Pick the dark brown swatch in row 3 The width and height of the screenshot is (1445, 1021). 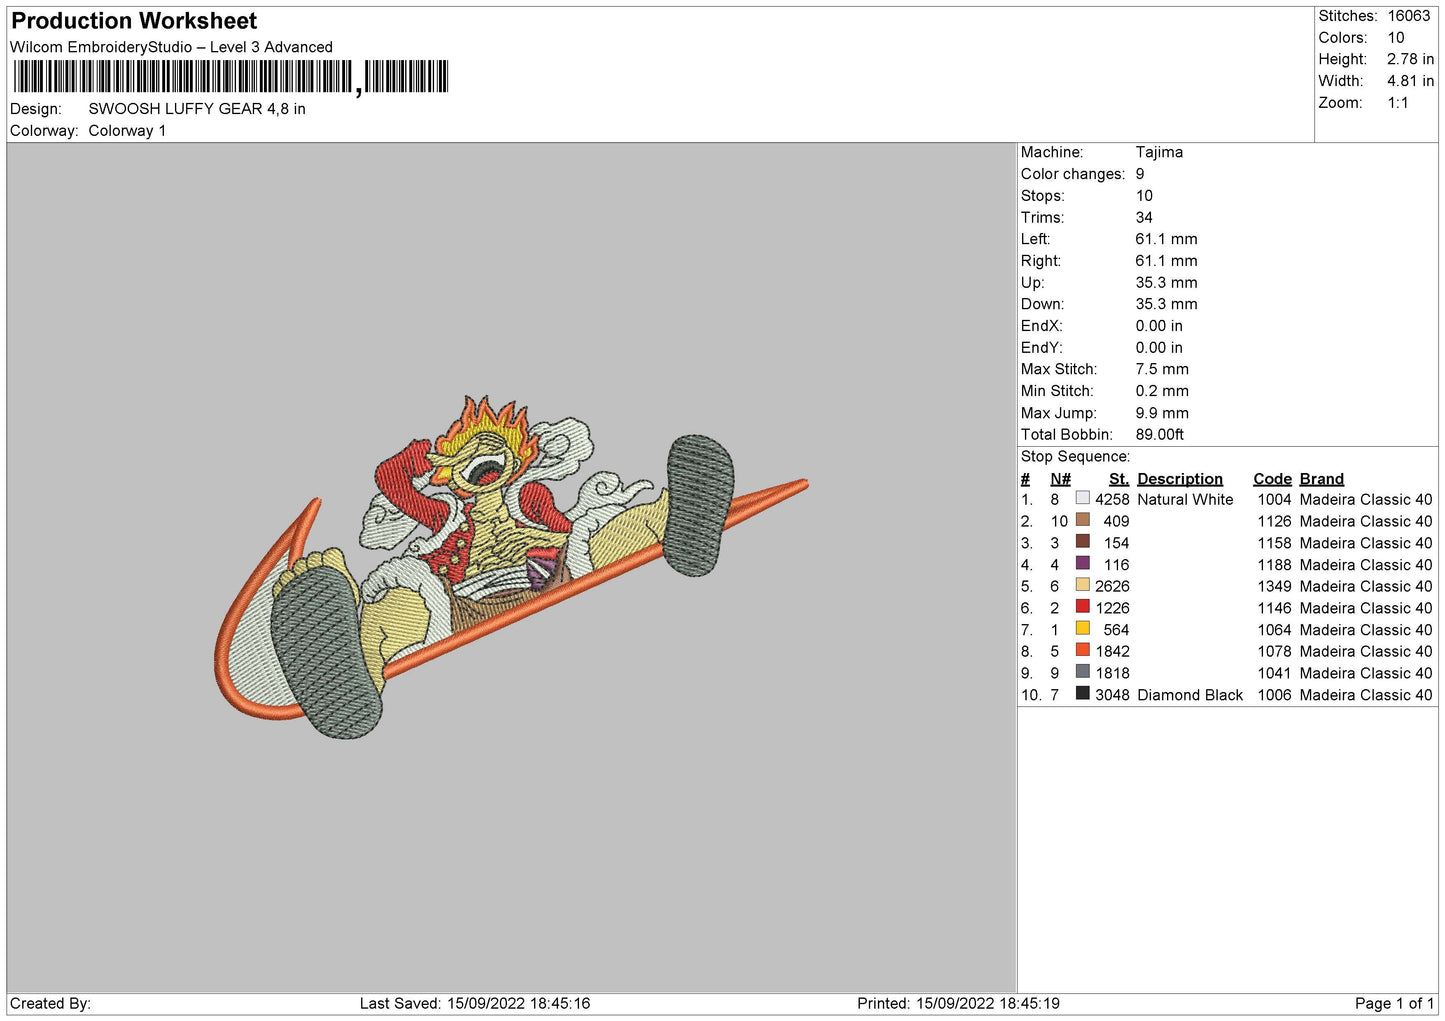[x=1082, y=542]
